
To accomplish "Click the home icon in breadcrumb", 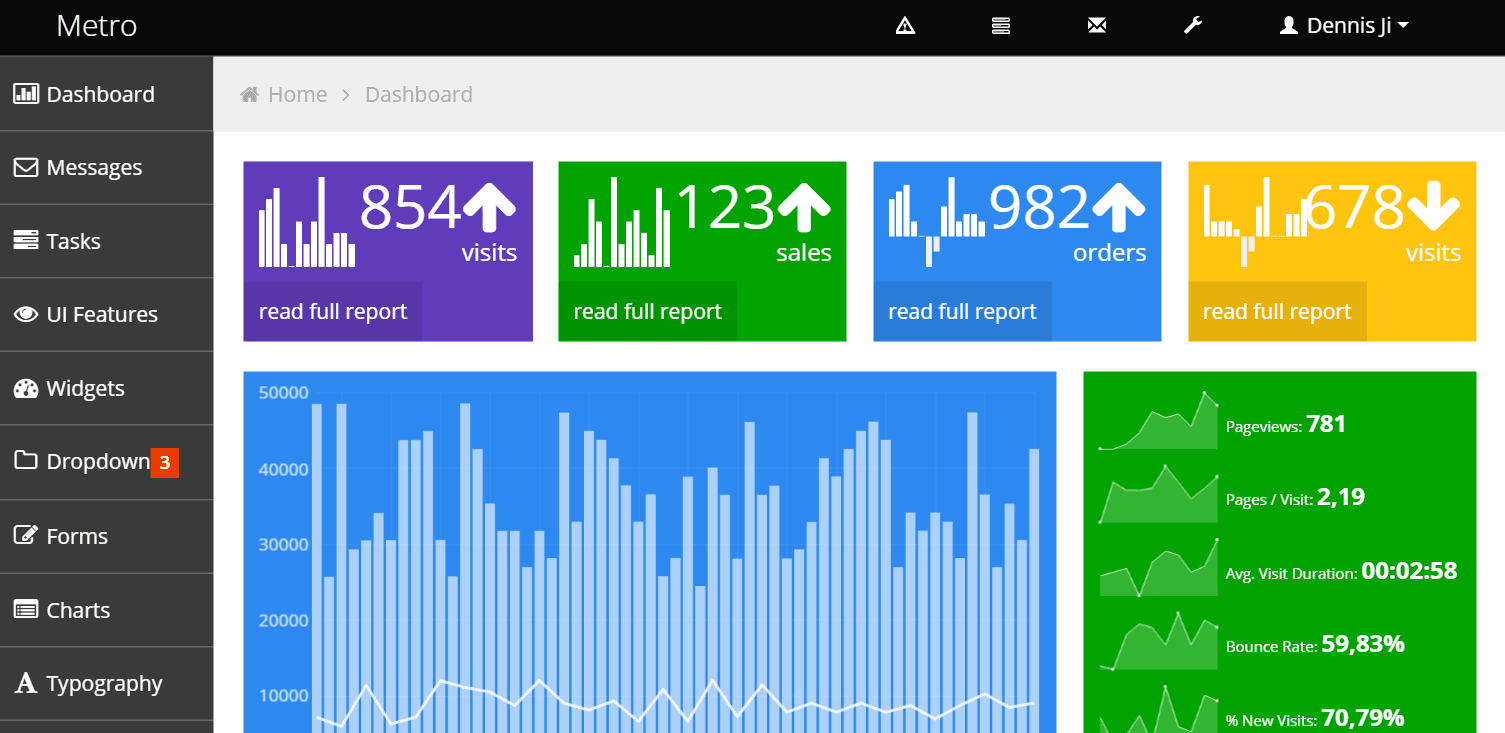I will coord(250,95).
